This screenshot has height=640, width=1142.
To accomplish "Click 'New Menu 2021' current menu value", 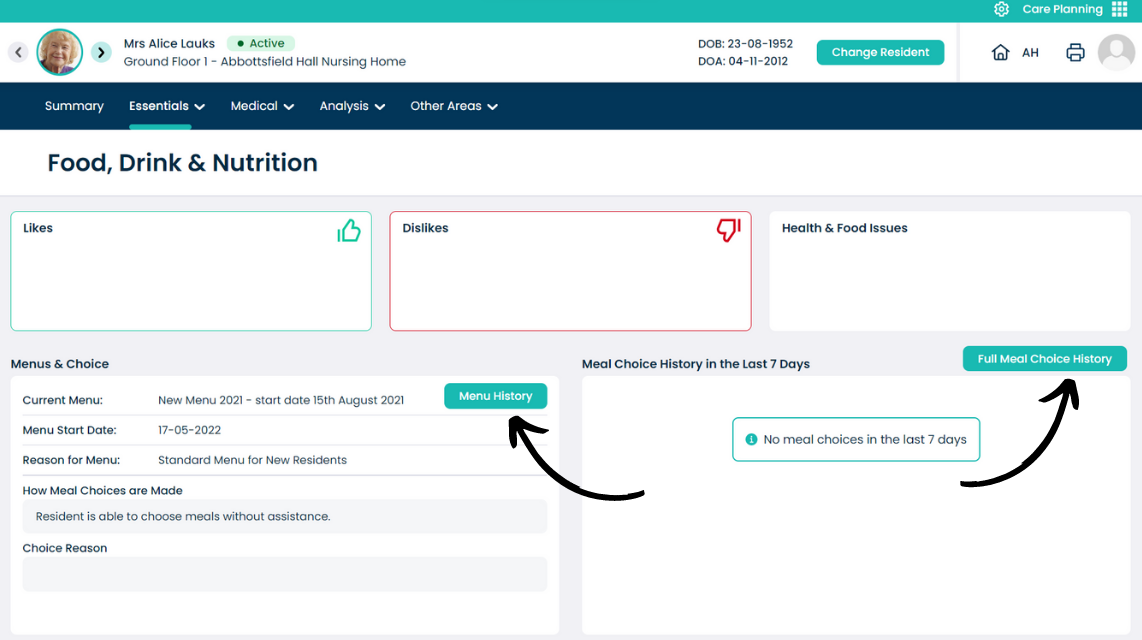I will 281,400.
